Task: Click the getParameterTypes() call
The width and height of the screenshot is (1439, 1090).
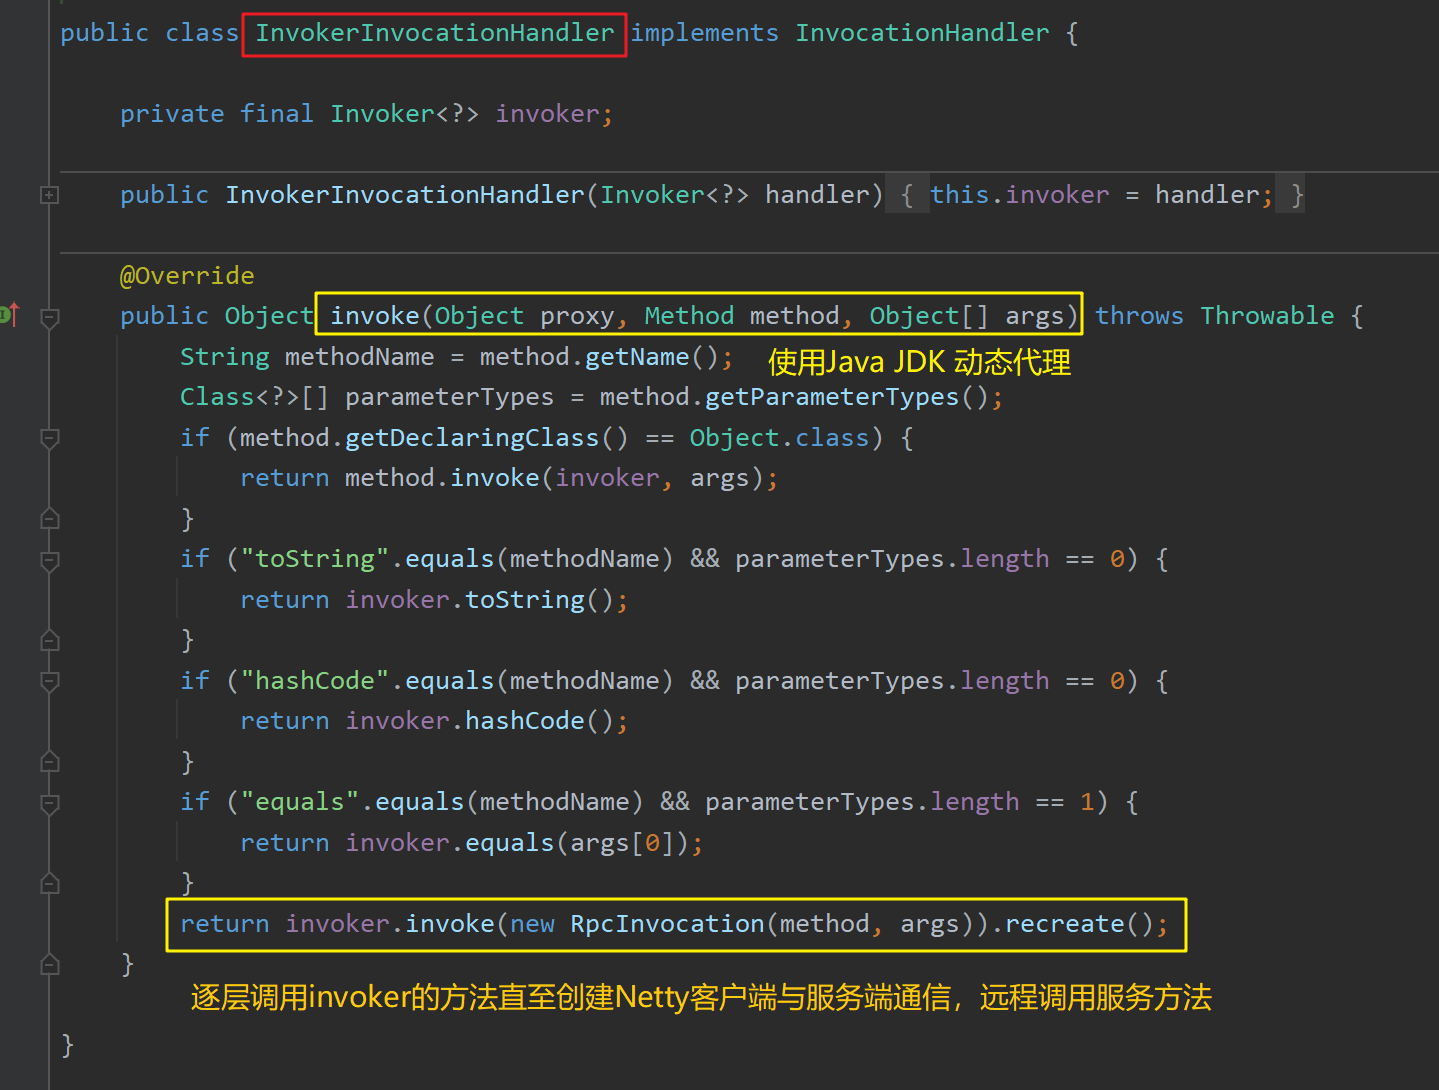Action: [x=847, y=397]
